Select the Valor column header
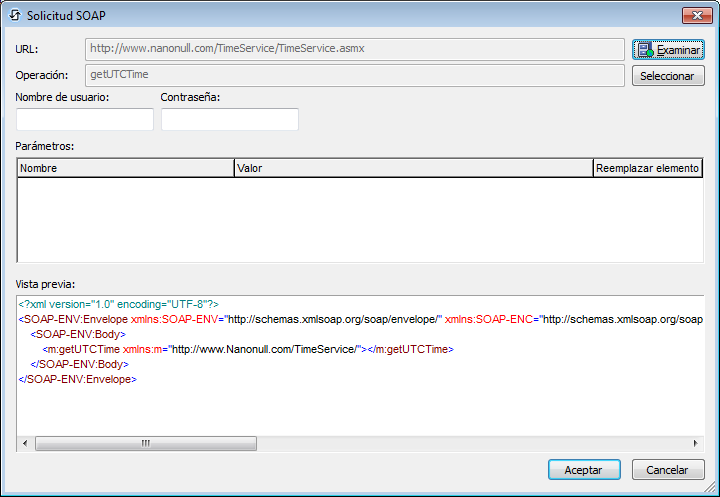This screenshot has width=720, height=497. pos(413,168)
